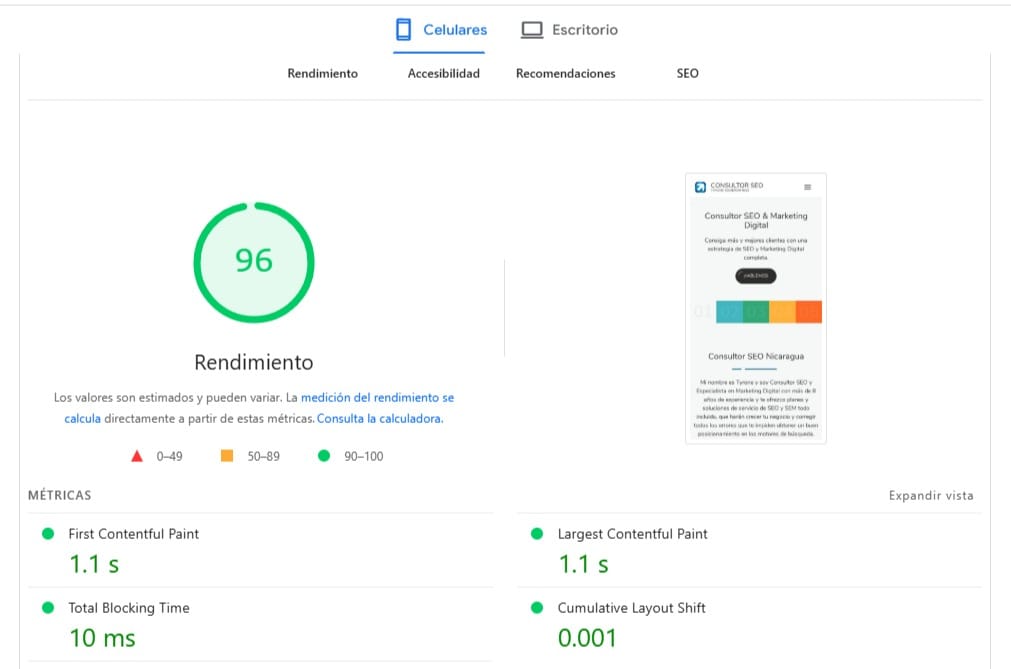Open the 'Consulta la calculadora' link
Viewport: 1011px width, 669px height.
coord(380,418)
